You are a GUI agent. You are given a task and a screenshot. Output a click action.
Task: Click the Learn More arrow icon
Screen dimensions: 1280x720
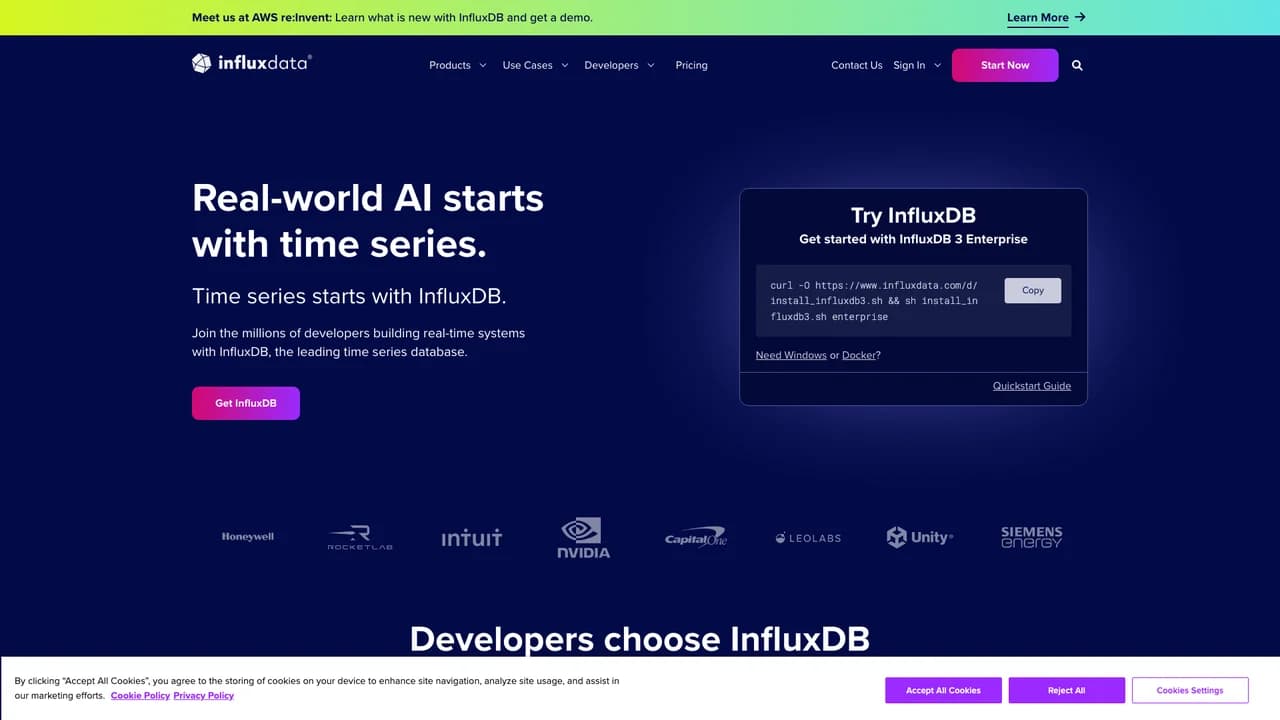point(1080,17)
